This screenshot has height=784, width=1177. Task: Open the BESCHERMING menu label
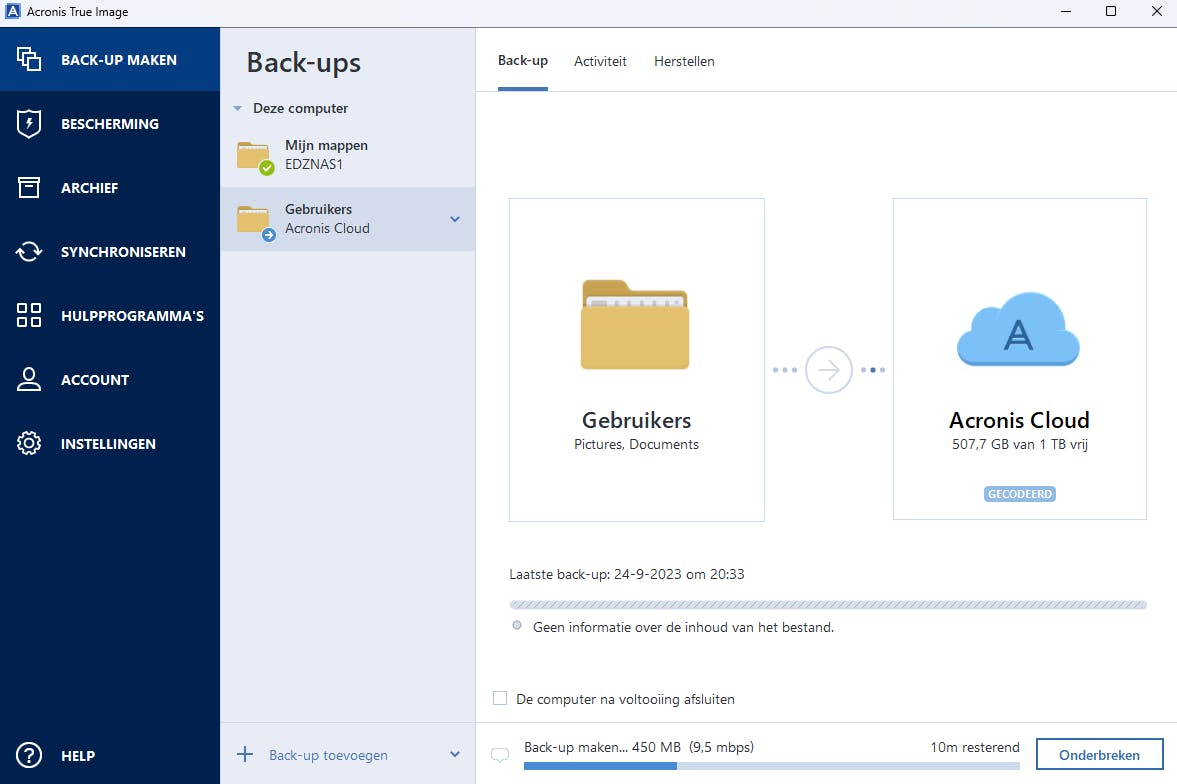click(110, 124)
